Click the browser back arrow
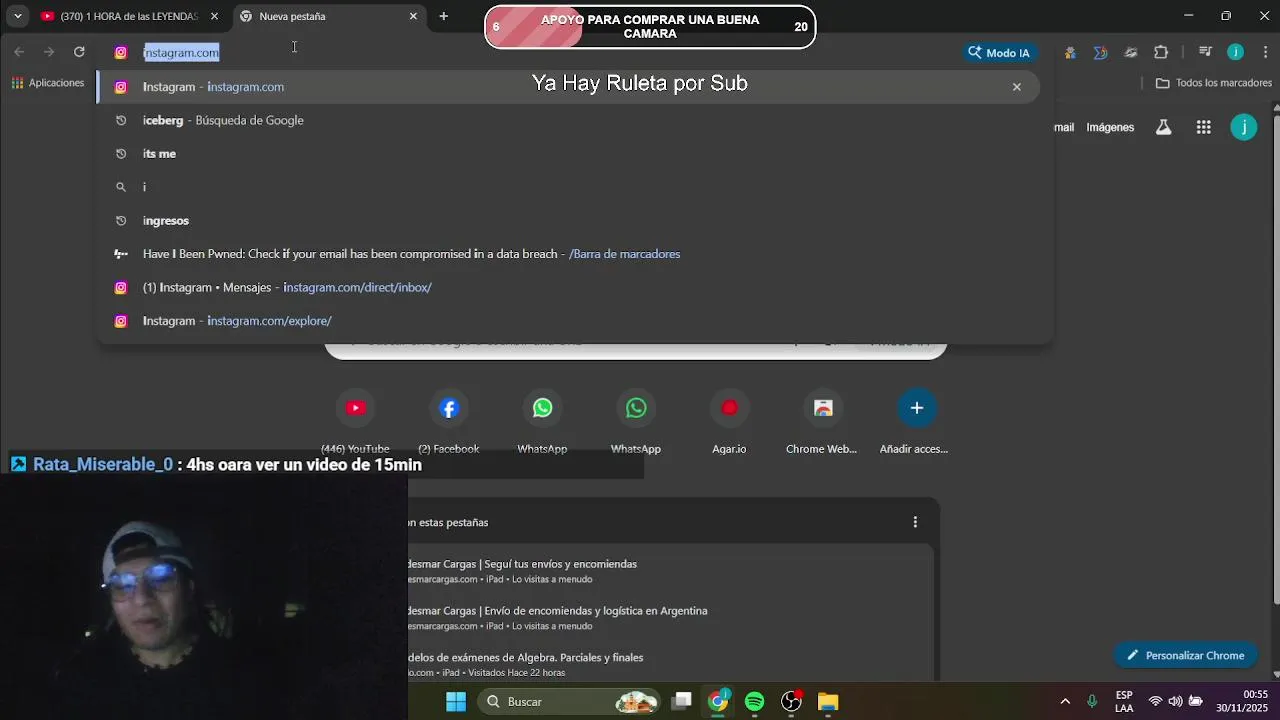Screen dimensions: 1280x720 (19, 52)
